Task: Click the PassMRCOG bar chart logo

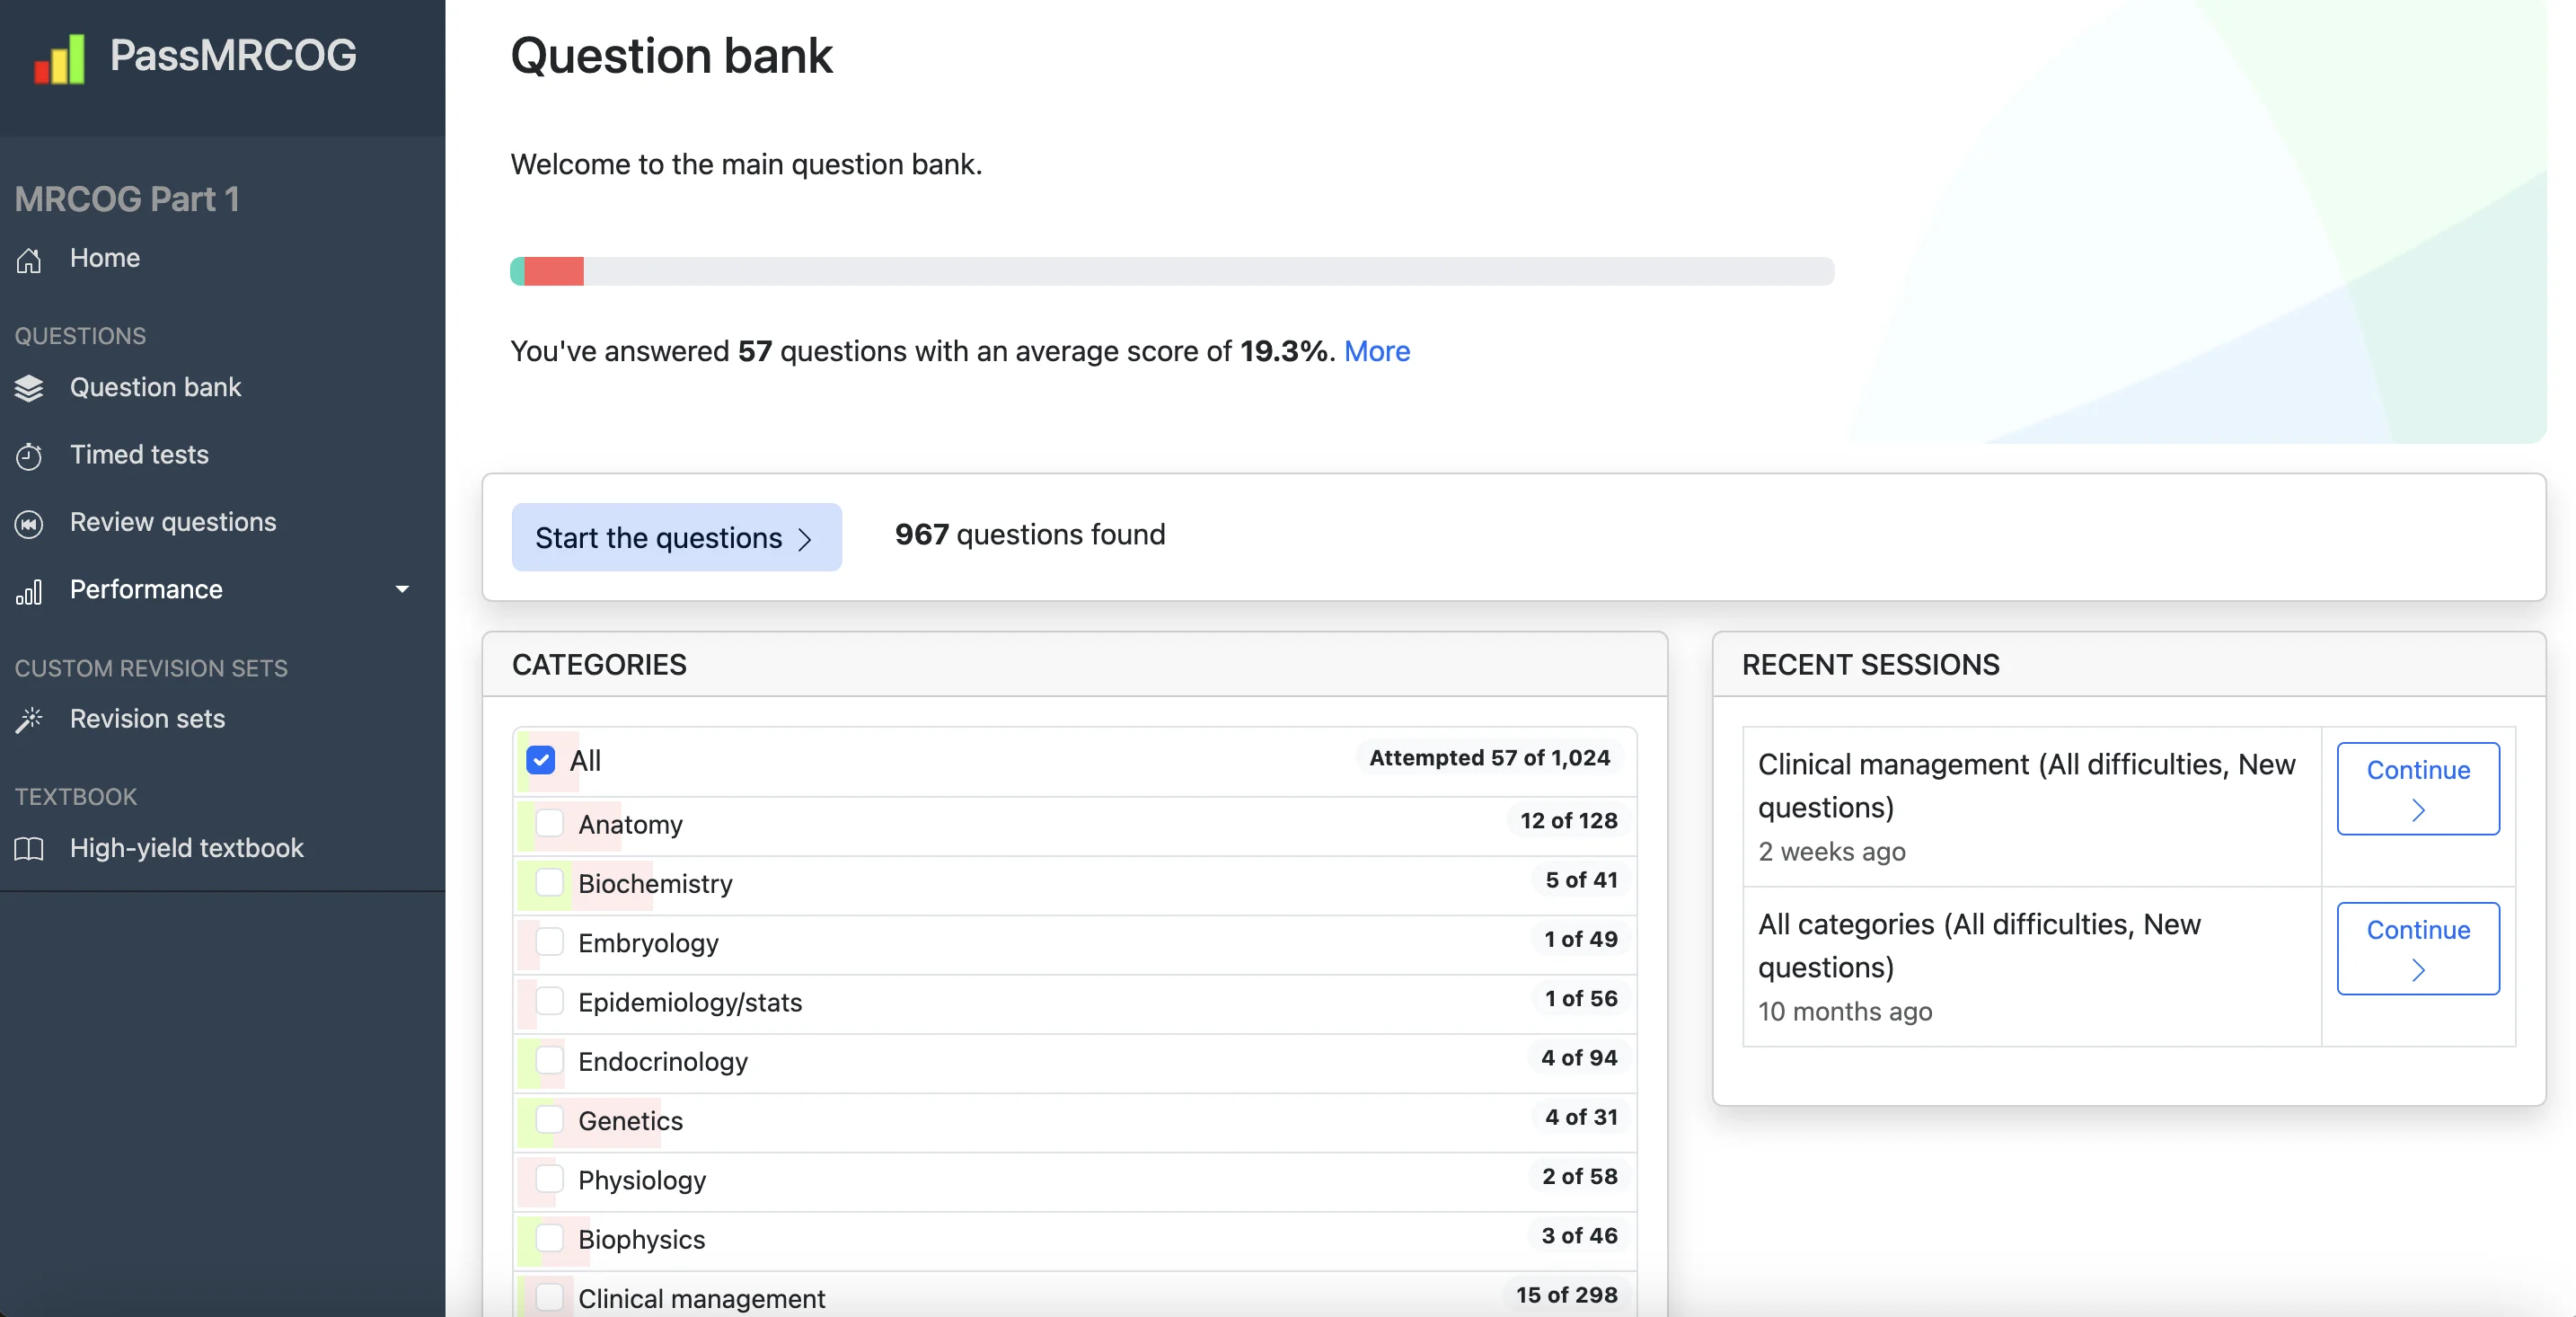Action: point(59,59)
